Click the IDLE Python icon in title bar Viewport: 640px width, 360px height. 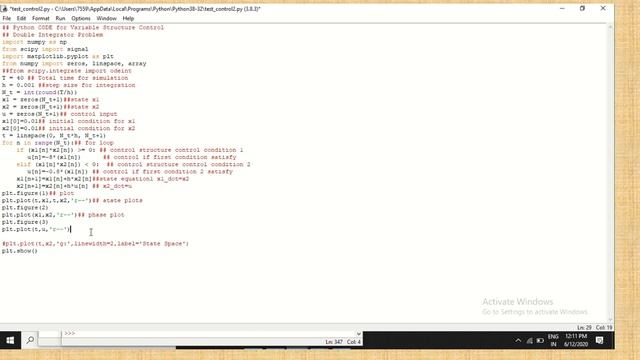[x=4, y=8]
